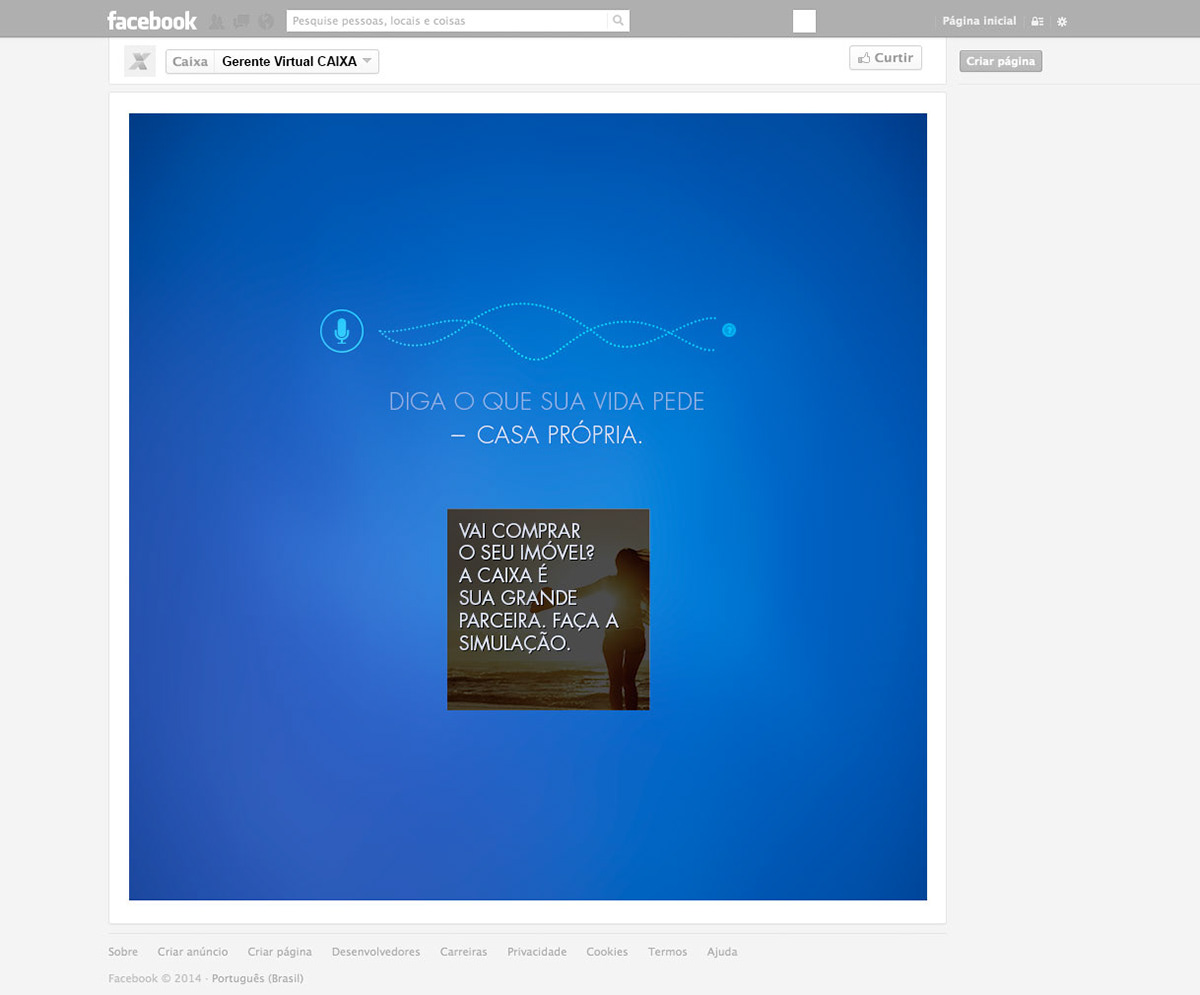Screen dimensions: 1200x995
Task: Open the Criar anúncio footer link
Action: [x=193, y=952]
